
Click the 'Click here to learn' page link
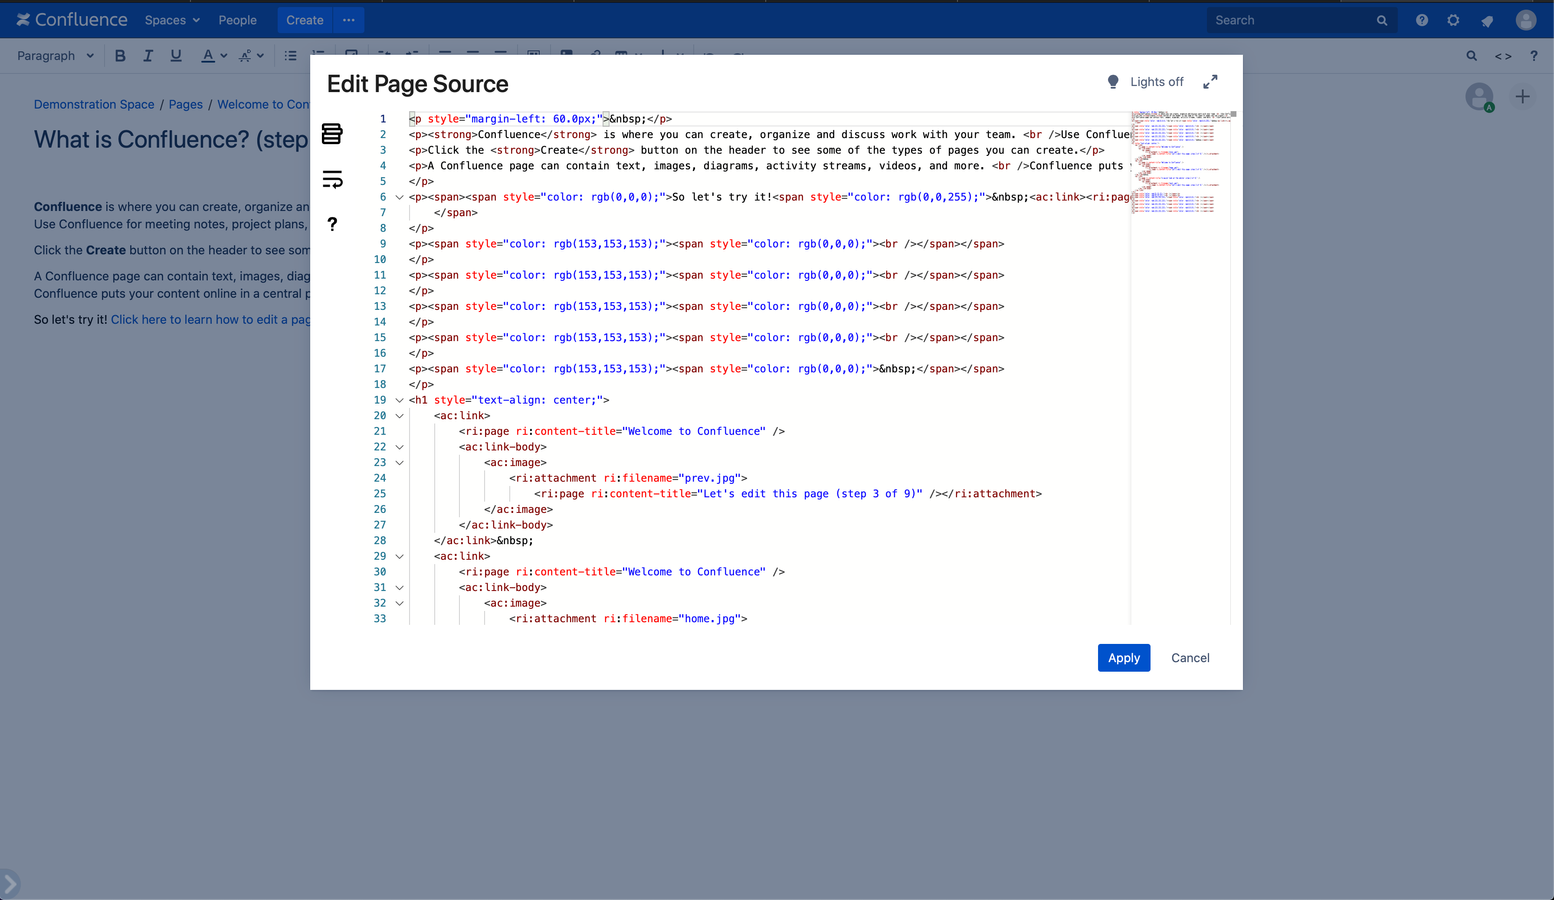point(210,320)
